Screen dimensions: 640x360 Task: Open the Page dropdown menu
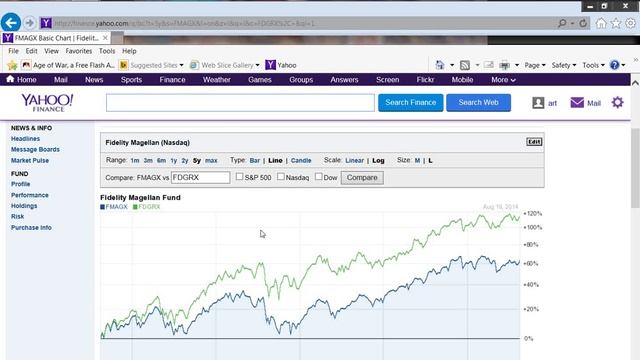point(535,65)
